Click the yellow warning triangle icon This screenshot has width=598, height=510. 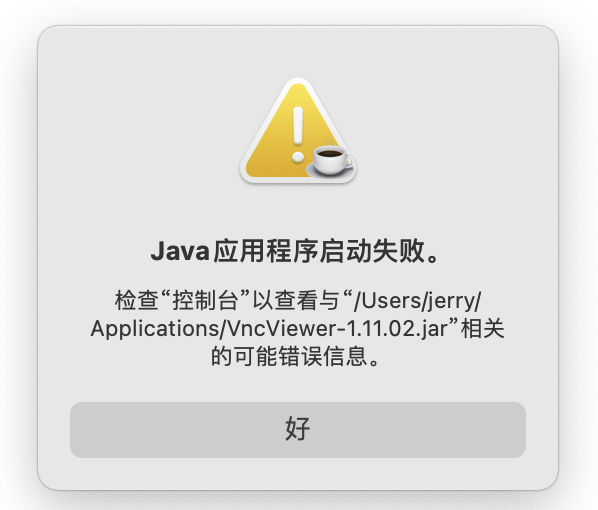coord(296,132)
